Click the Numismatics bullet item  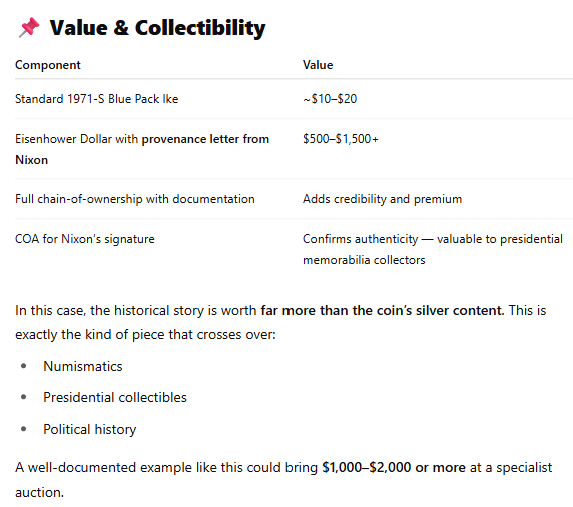[x=83, y=367]
